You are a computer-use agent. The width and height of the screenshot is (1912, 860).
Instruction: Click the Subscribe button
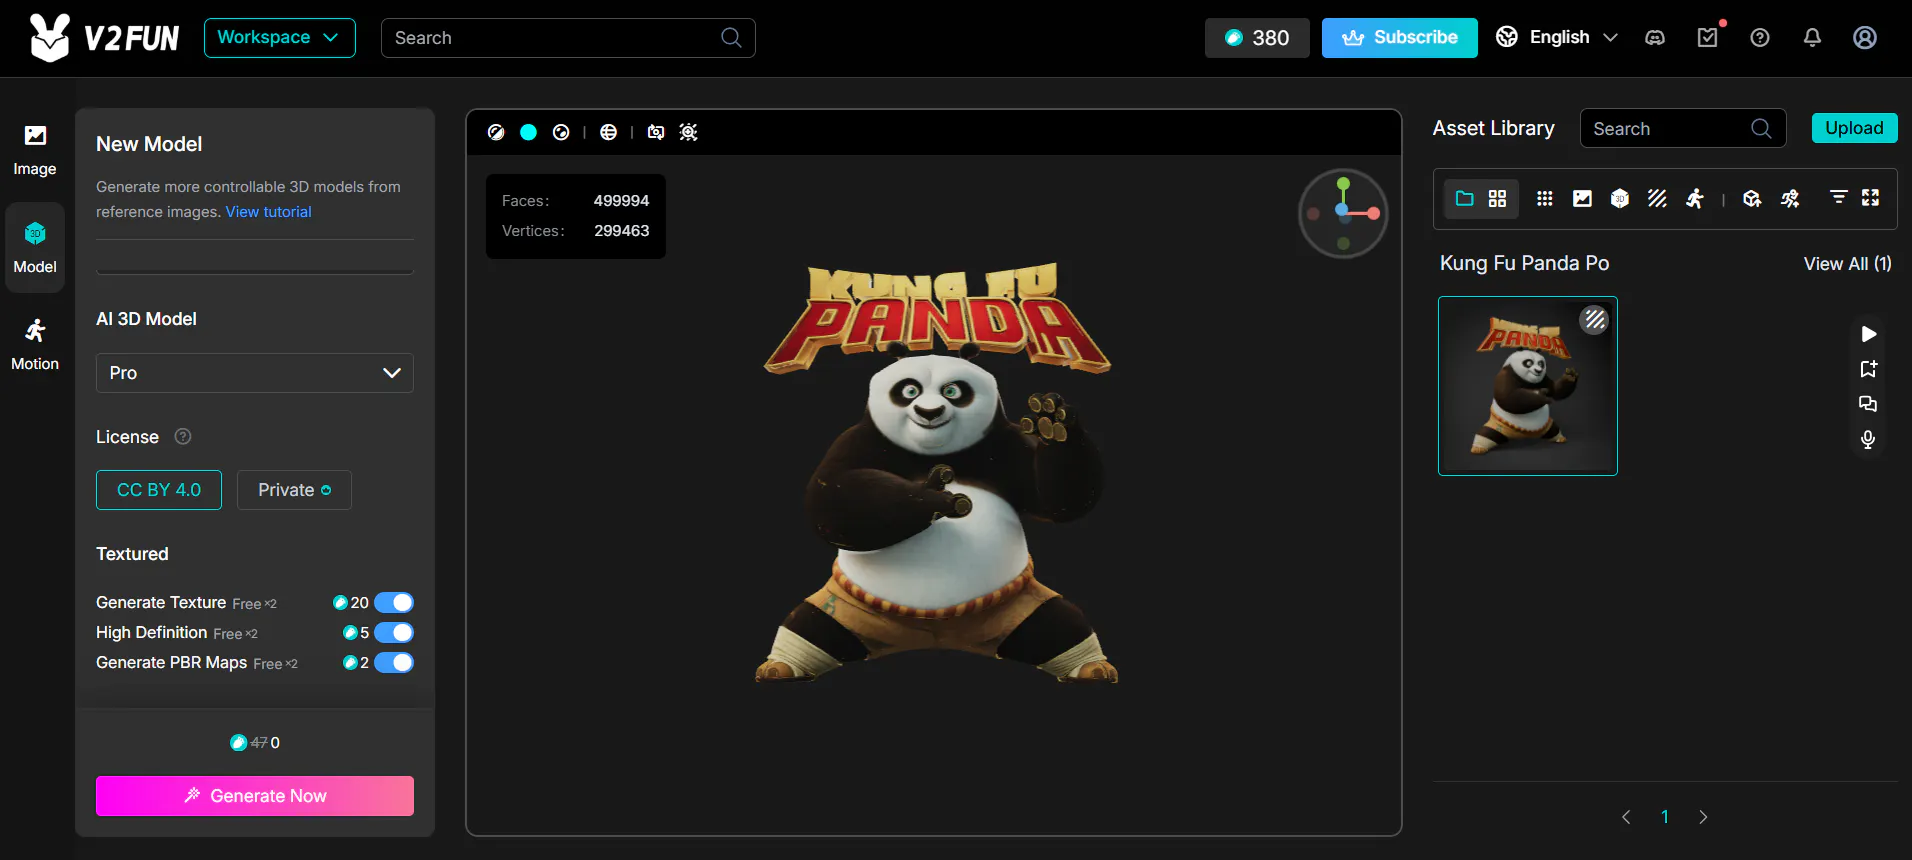pos(1400,38)
